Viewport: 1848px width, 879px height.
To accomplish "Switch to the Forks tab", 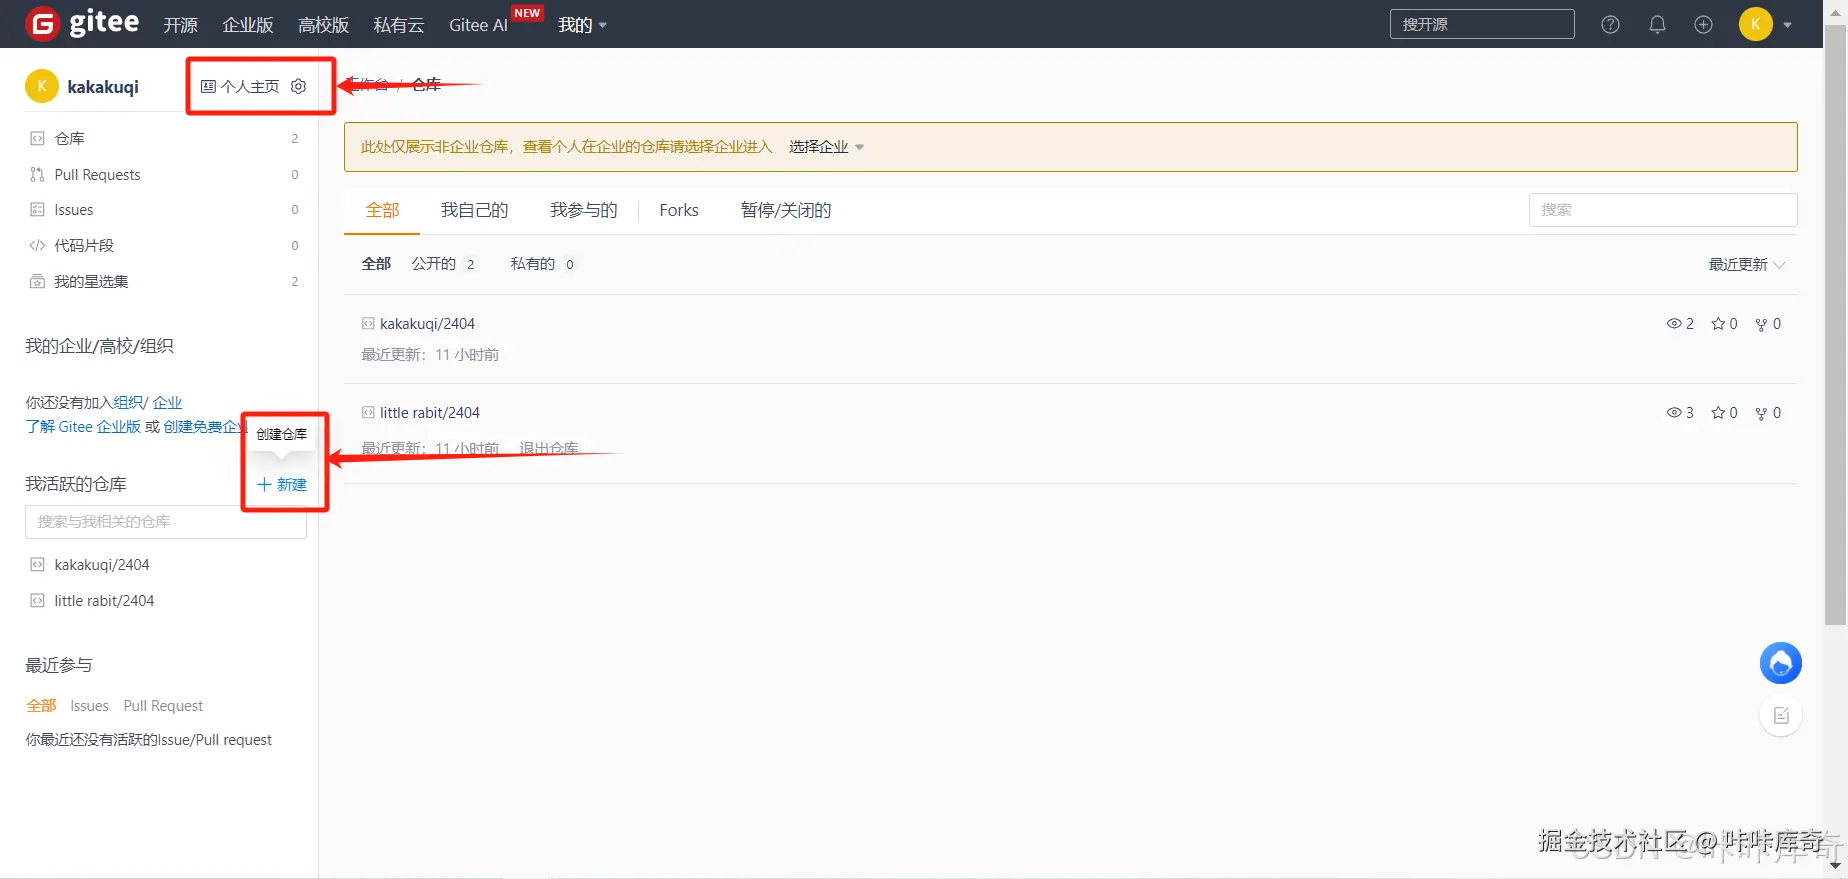I will [x=679, y=210].
